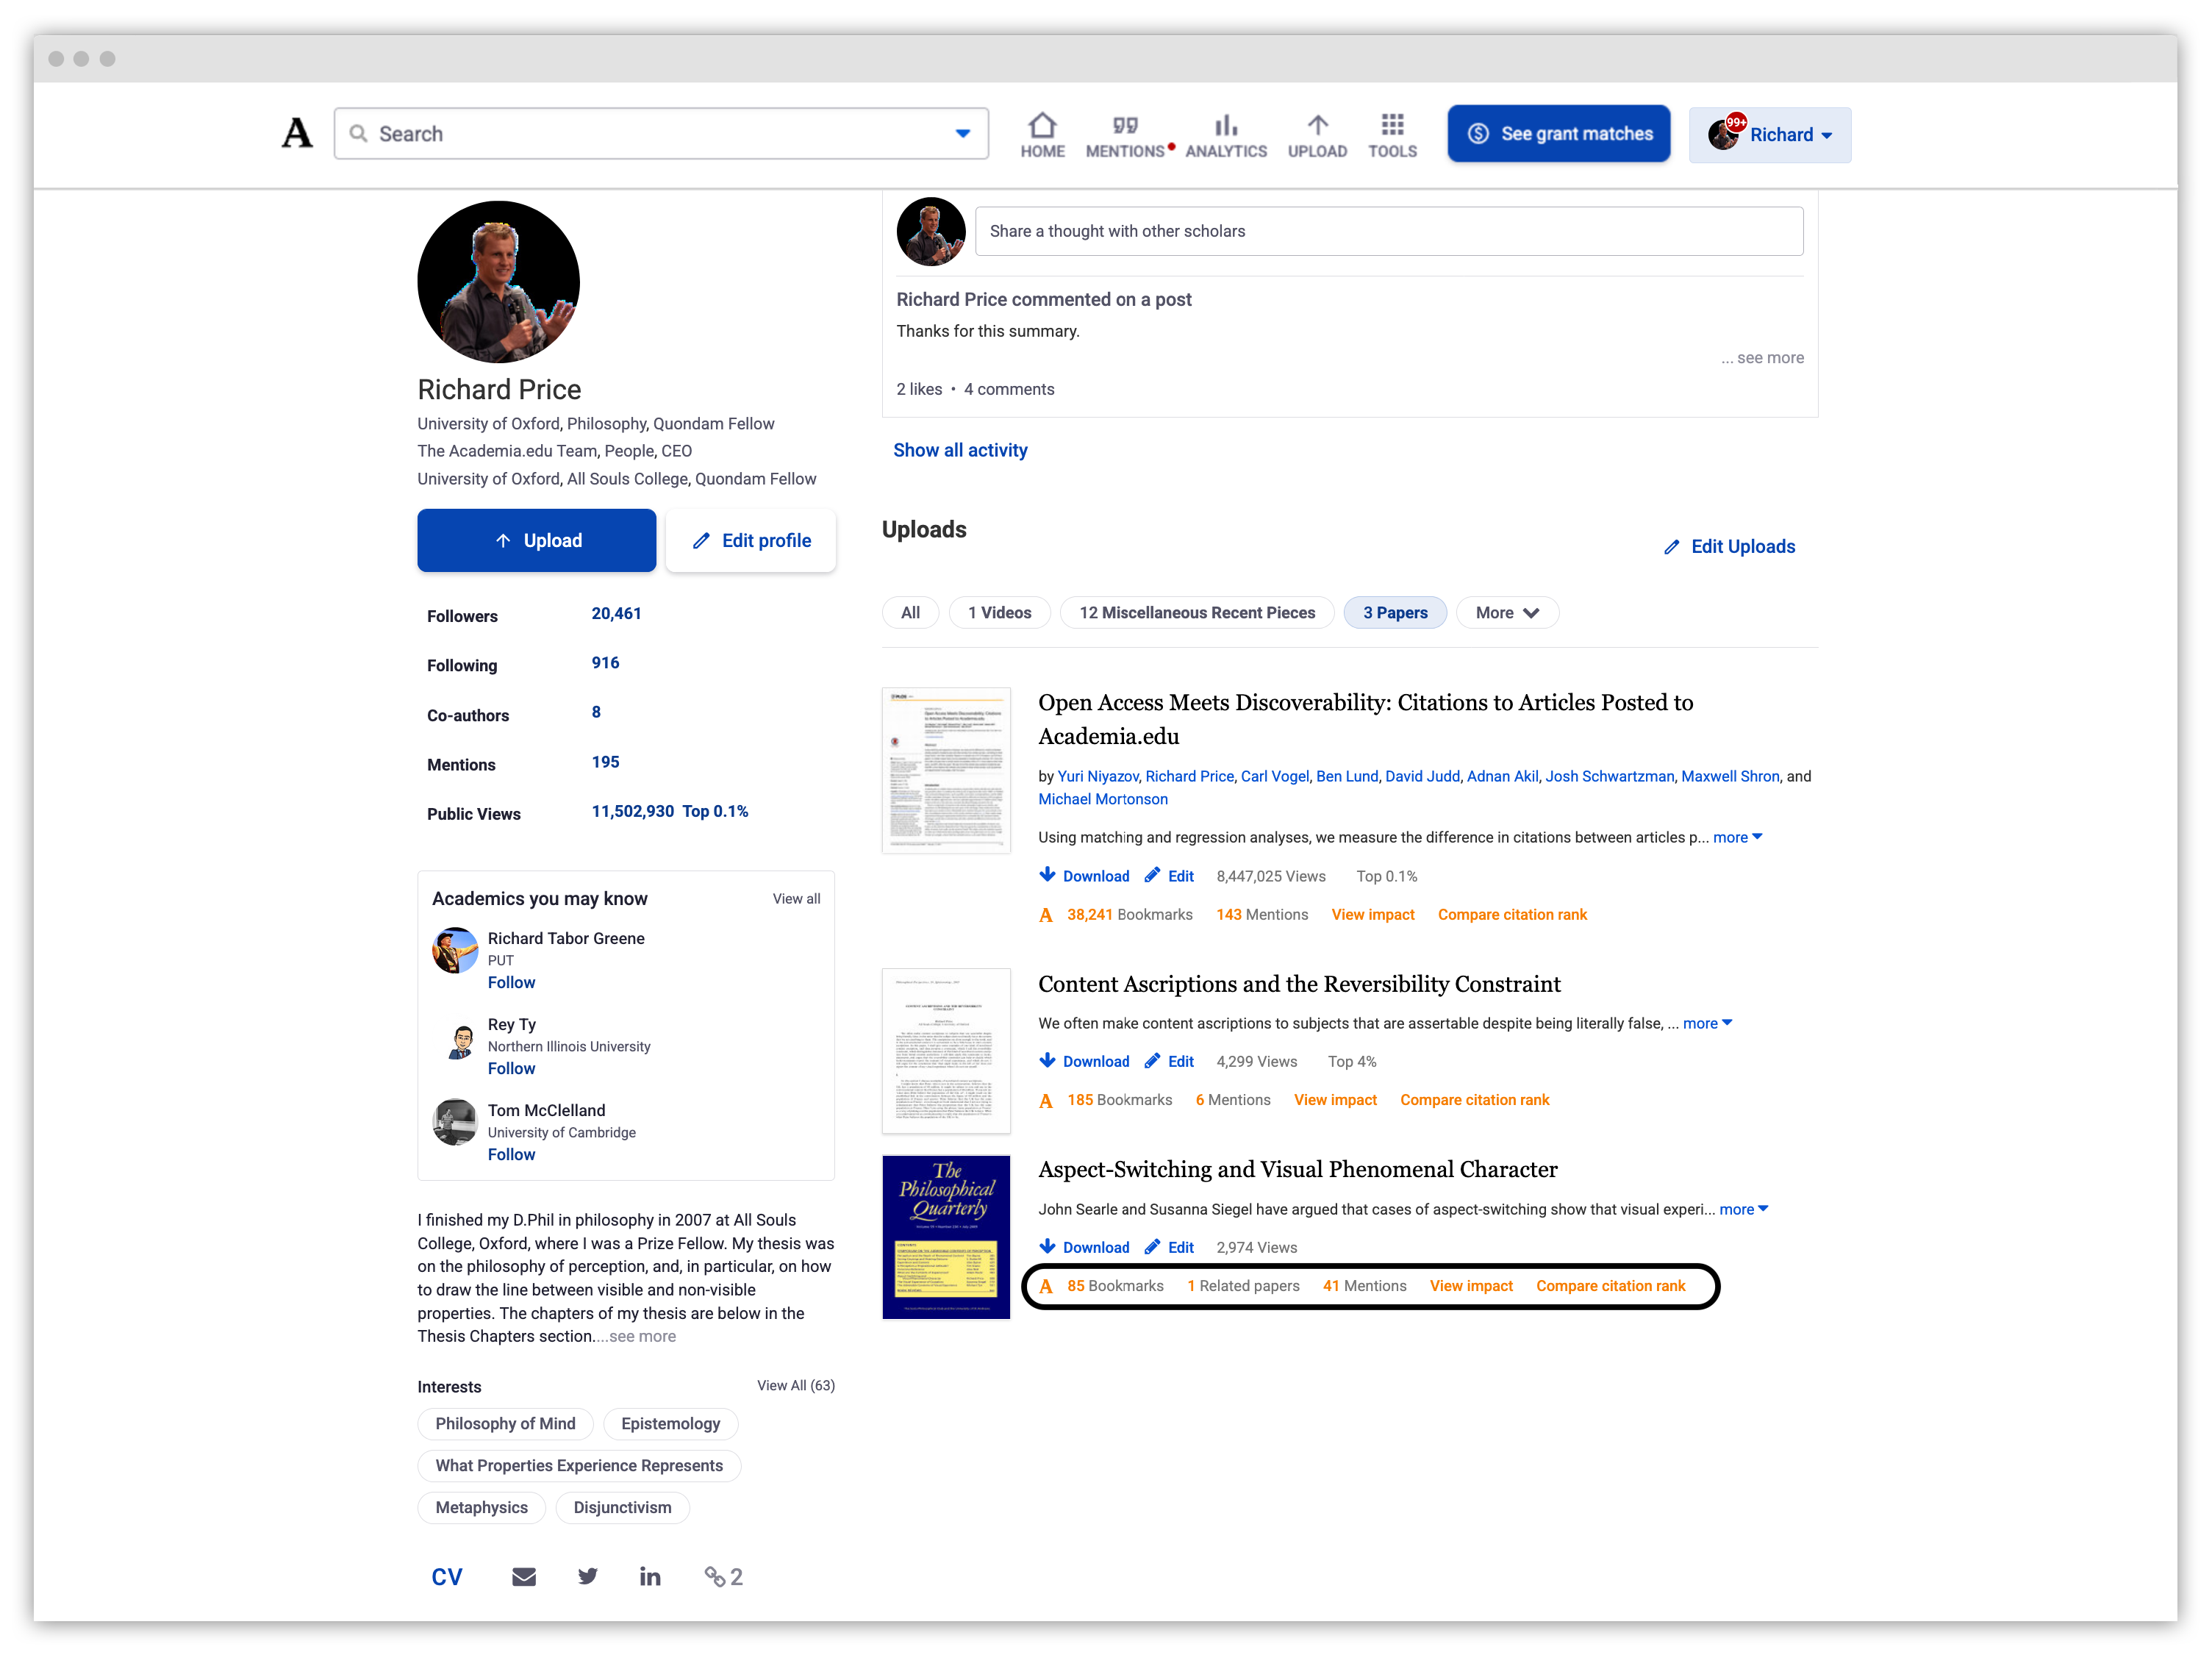Click pencil edit icon for Content Ascriptions paper

[x=1152, y=1060]
